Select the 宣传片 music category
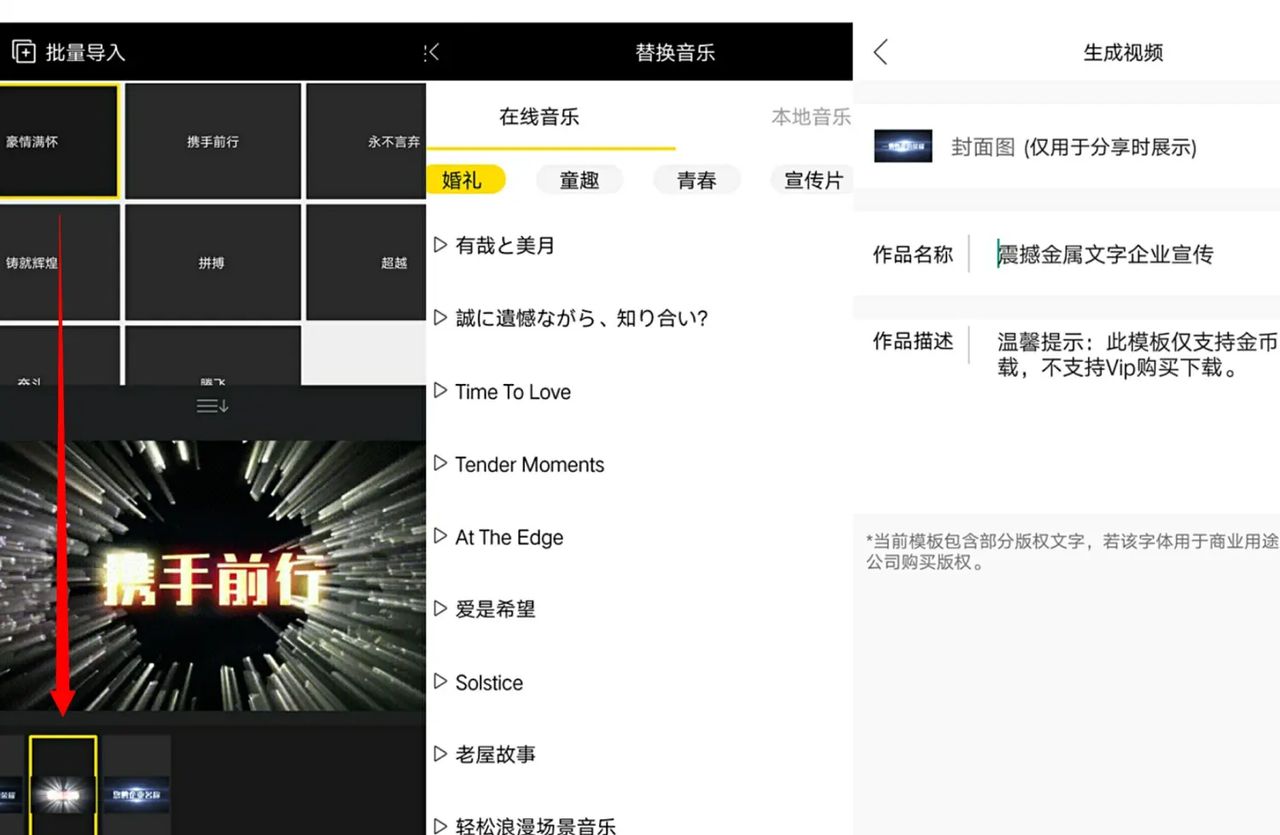The height and width of the screenshot is (835, 1280). pyautogui.click(x=812, y=180)
